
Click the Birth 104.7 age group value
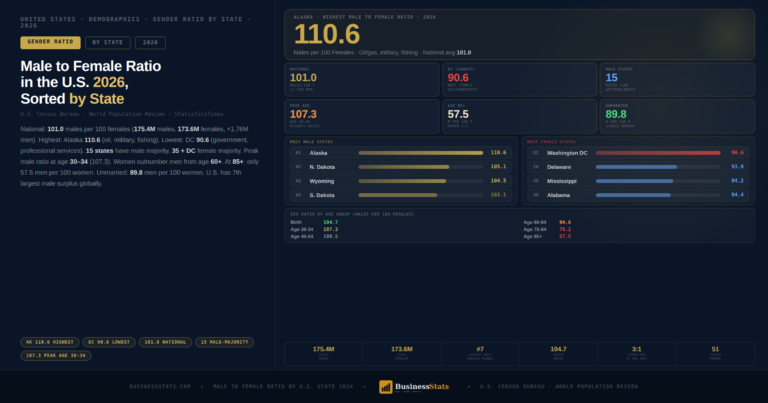pos(331,222)
